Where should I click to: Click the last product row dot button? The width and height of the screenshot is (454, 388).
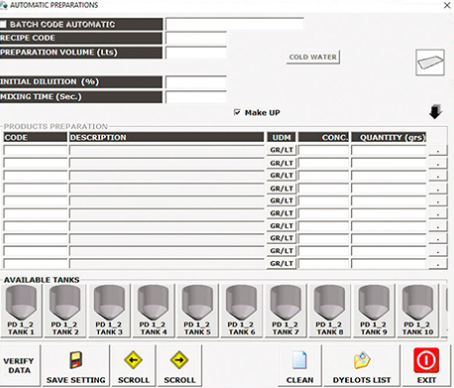click(438, 264)
